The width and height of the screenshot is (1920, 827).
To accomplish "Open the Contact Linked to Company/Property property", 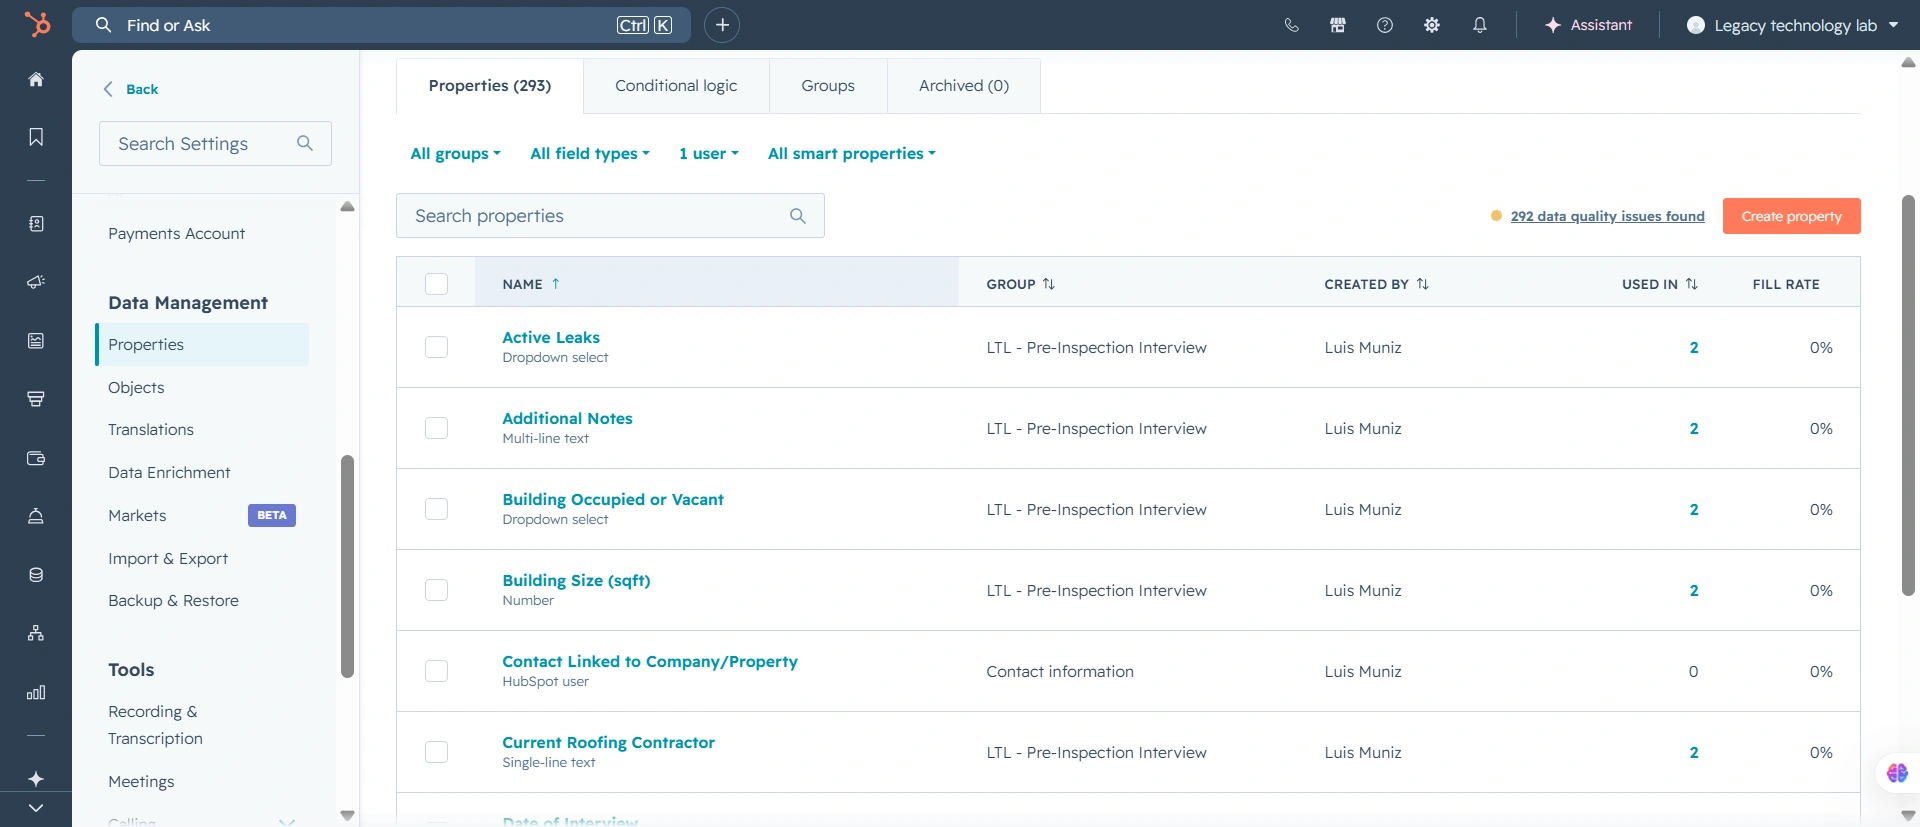I will [x=650, y=661].
